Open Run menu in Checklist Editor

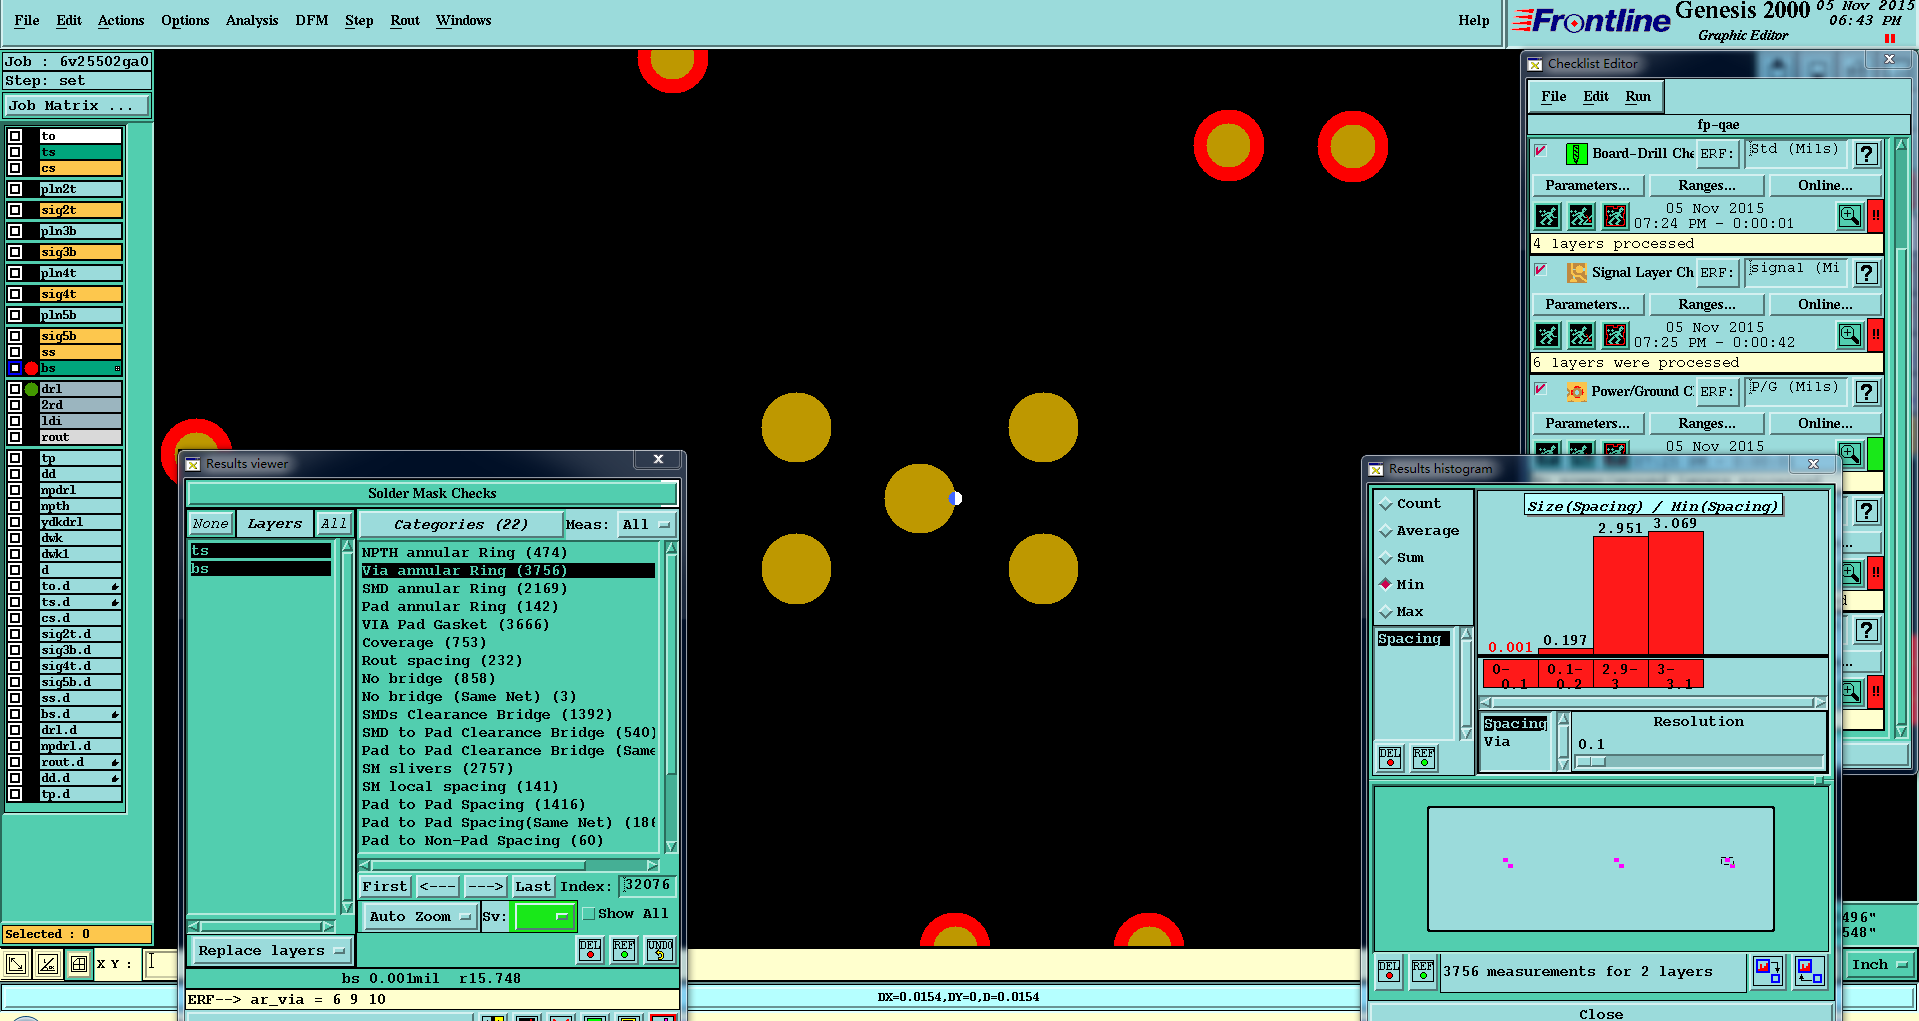(x=1638, y=96)
